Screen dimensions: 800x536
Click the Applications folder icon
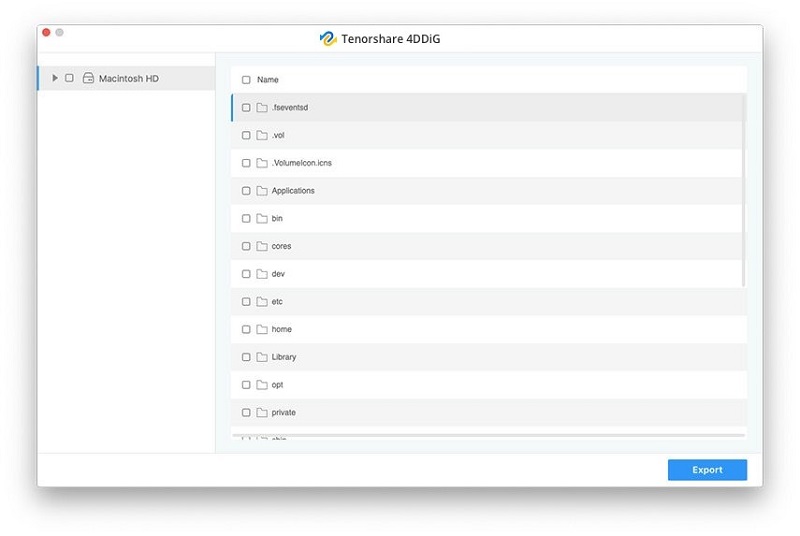(x=261, y=190)
